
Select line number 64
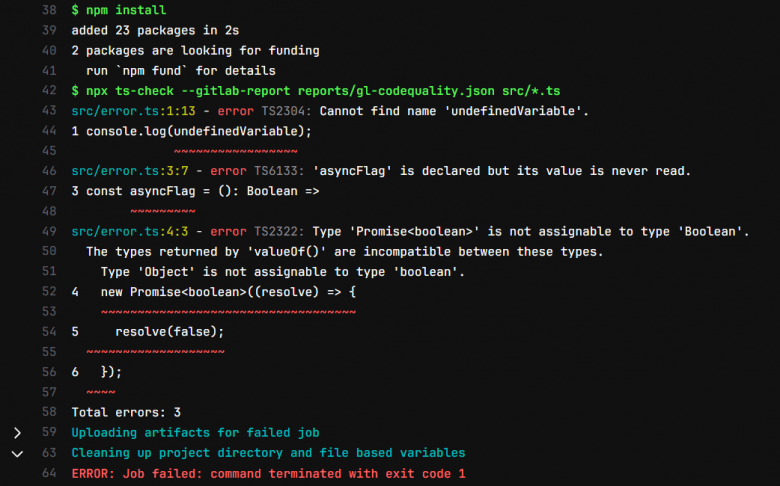[49, 473]
